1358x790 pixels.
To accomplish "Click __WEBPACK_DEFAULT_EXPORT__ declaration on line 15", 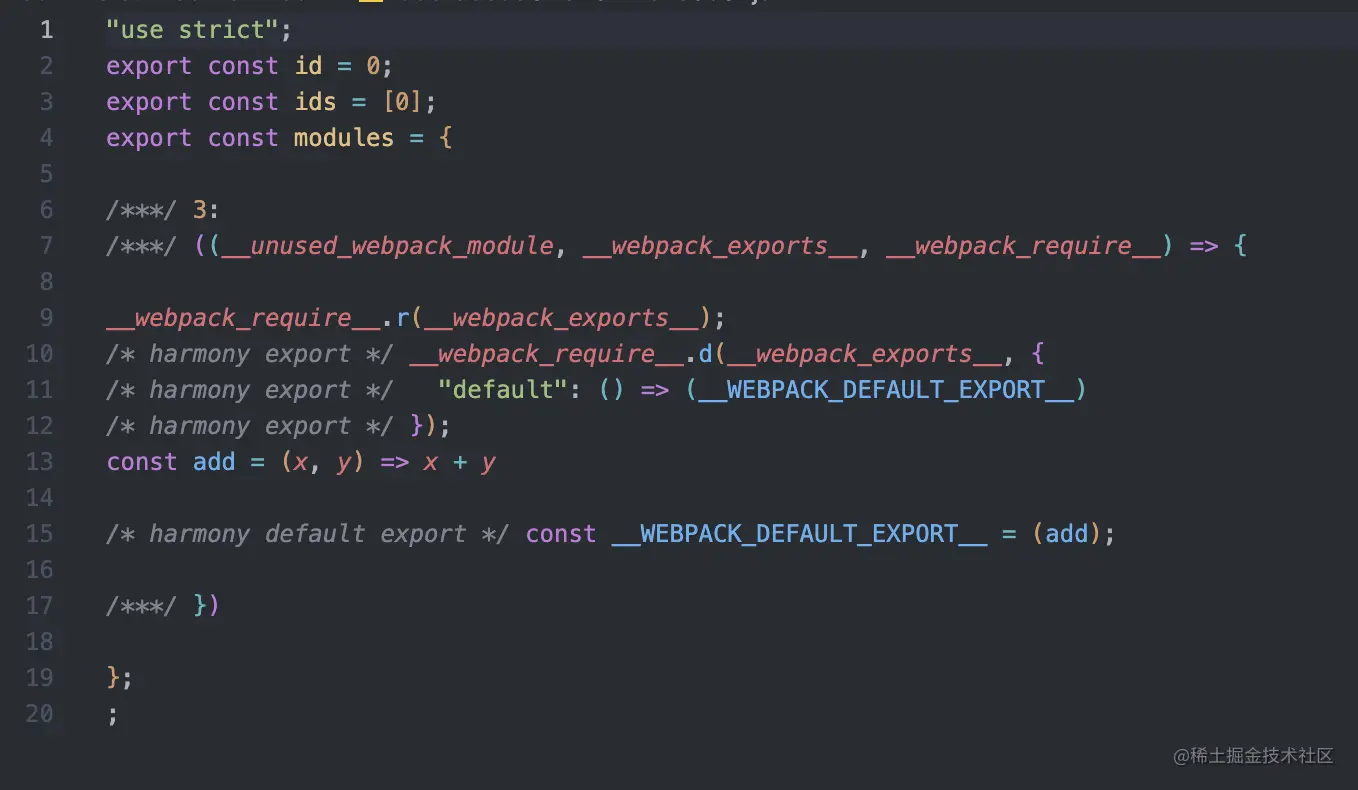I will tap(799, 534).
